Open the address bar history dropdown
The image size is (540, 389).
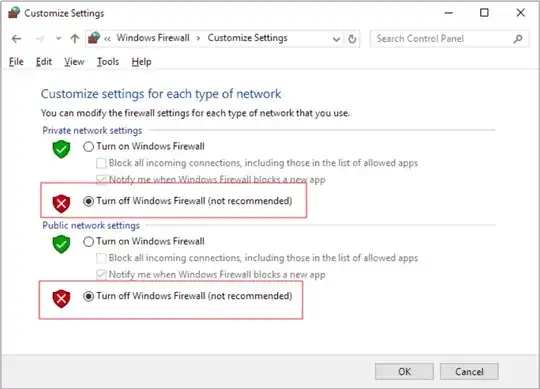pyautogui.click(x=336, y=39)
